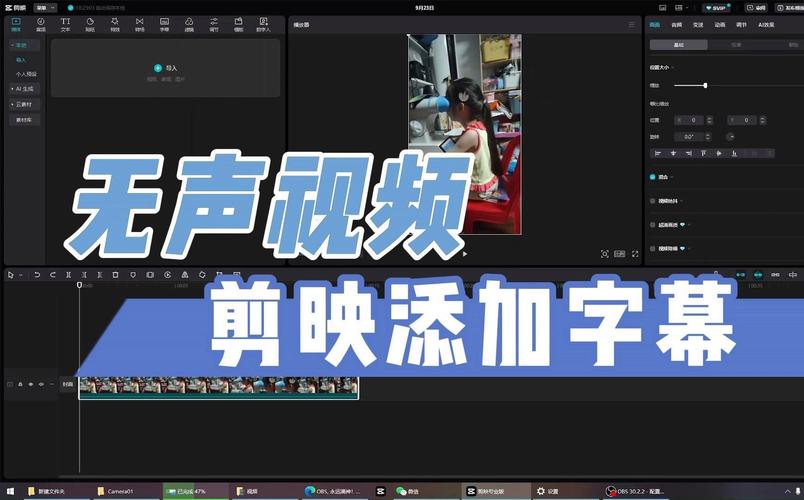Click the player fullscreen icon

635,254
